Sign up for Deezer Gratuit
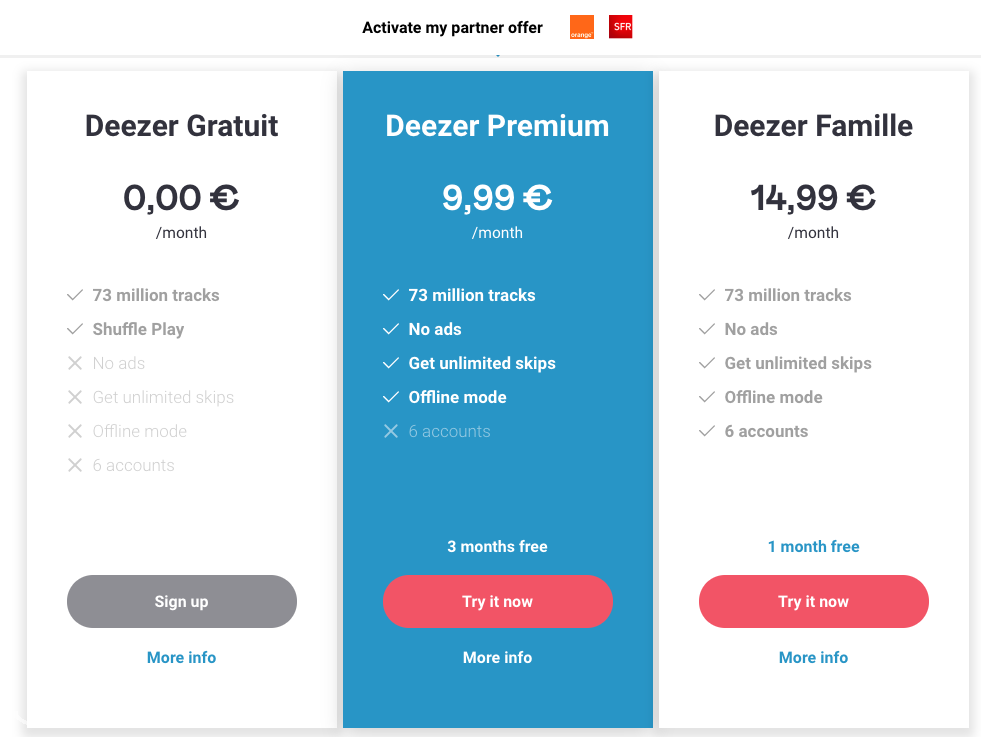This screenshot has width=981, height=737. click(x=181, y=601)
